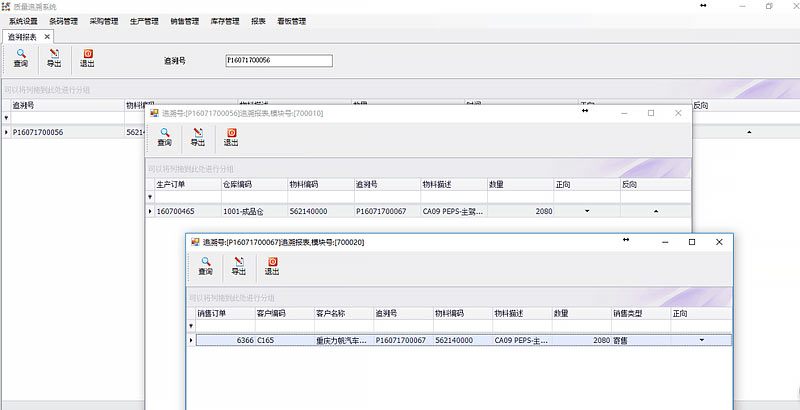
Task: Expand 正向 arrow in production order 160700465 row
Action: (x=586, y=211)
